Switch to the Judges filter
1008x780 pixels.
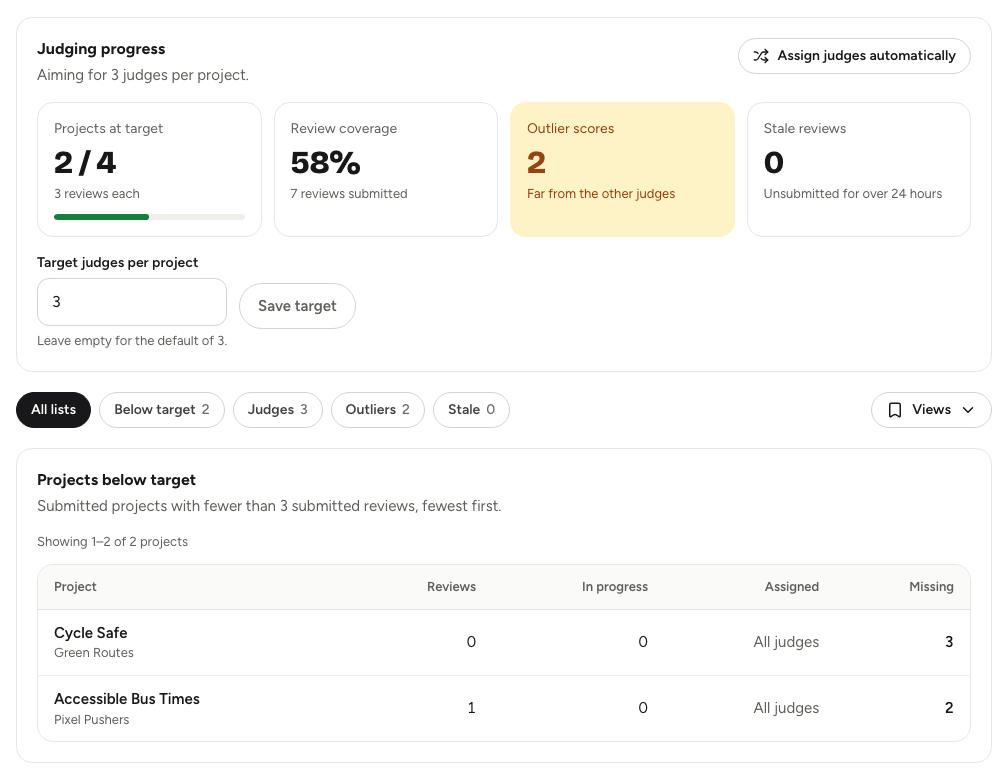click(278, 410)
